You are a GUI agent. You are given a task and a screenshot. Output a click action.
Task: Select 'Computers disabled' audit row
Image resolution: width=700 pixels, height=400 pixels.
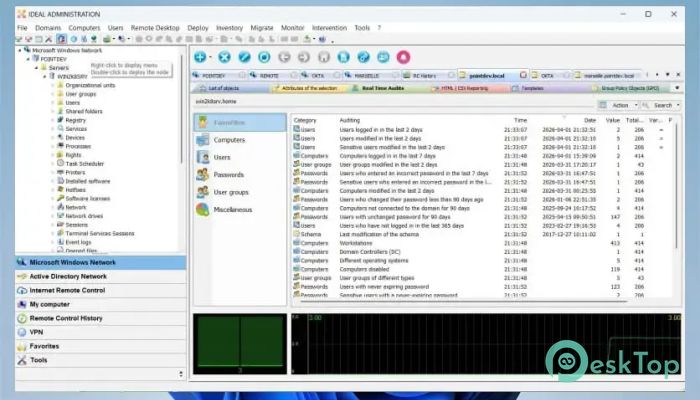pos(482,269)
